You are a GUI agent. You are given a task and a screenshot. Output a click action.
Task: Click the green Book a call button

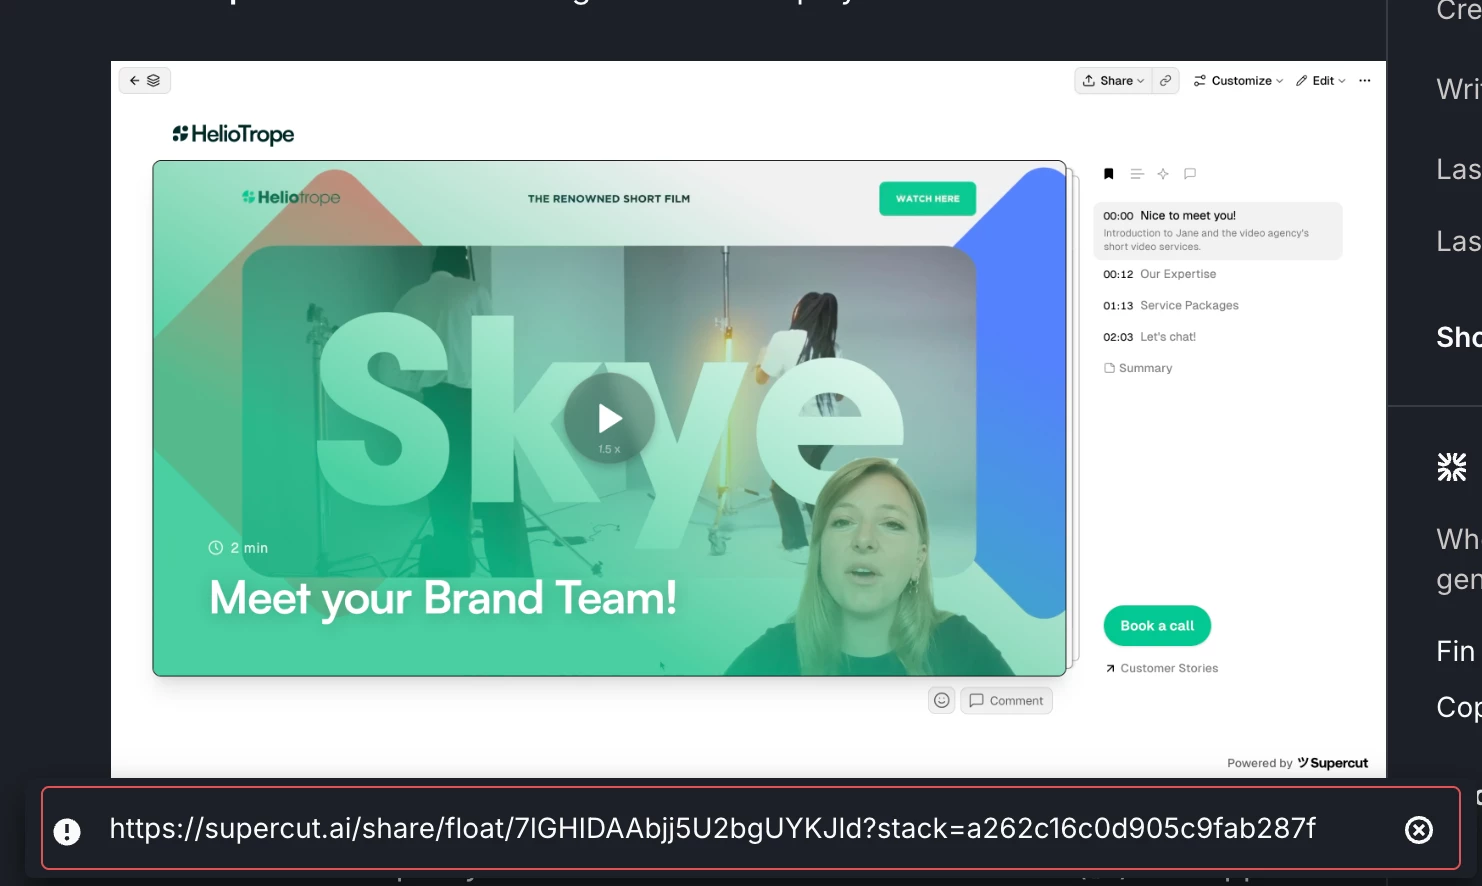click(1157, 626)
